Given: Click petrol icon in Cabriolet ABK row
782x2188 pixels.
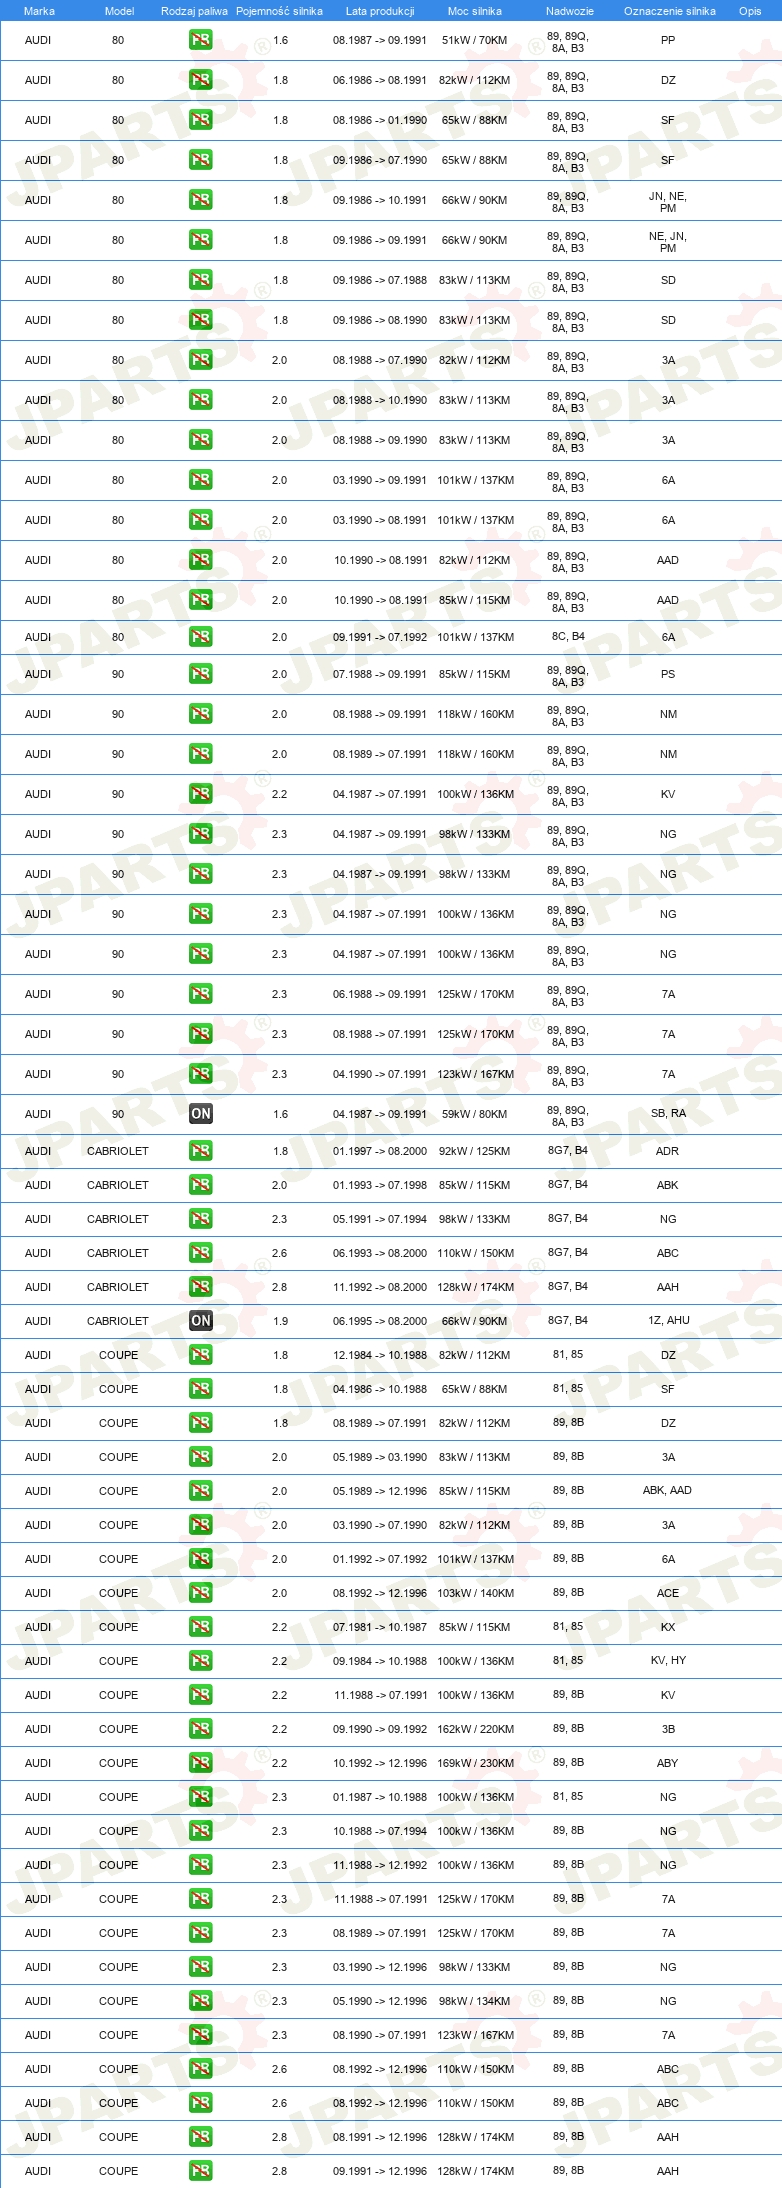Looking at the screenshot, I should [201, 1185].
